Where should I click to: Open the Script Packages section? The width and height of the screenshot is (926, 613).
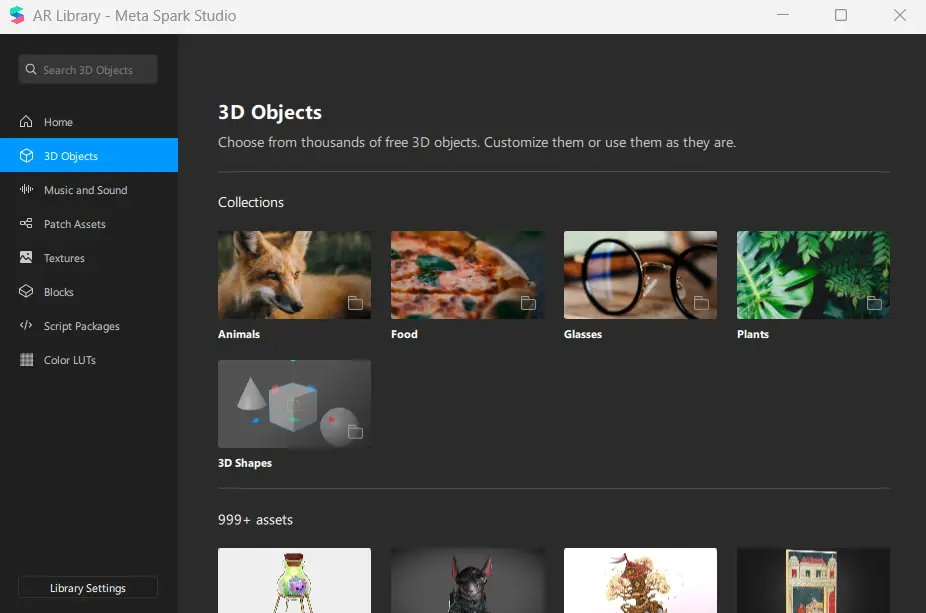80,325
